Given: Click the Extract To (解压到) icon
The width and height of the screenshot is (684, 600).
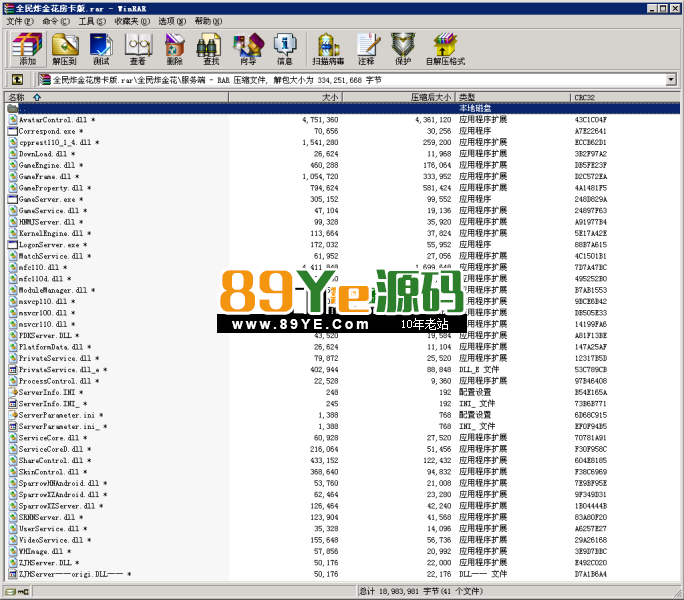Looking at the screenshot, I should click(x=65, y=49).
